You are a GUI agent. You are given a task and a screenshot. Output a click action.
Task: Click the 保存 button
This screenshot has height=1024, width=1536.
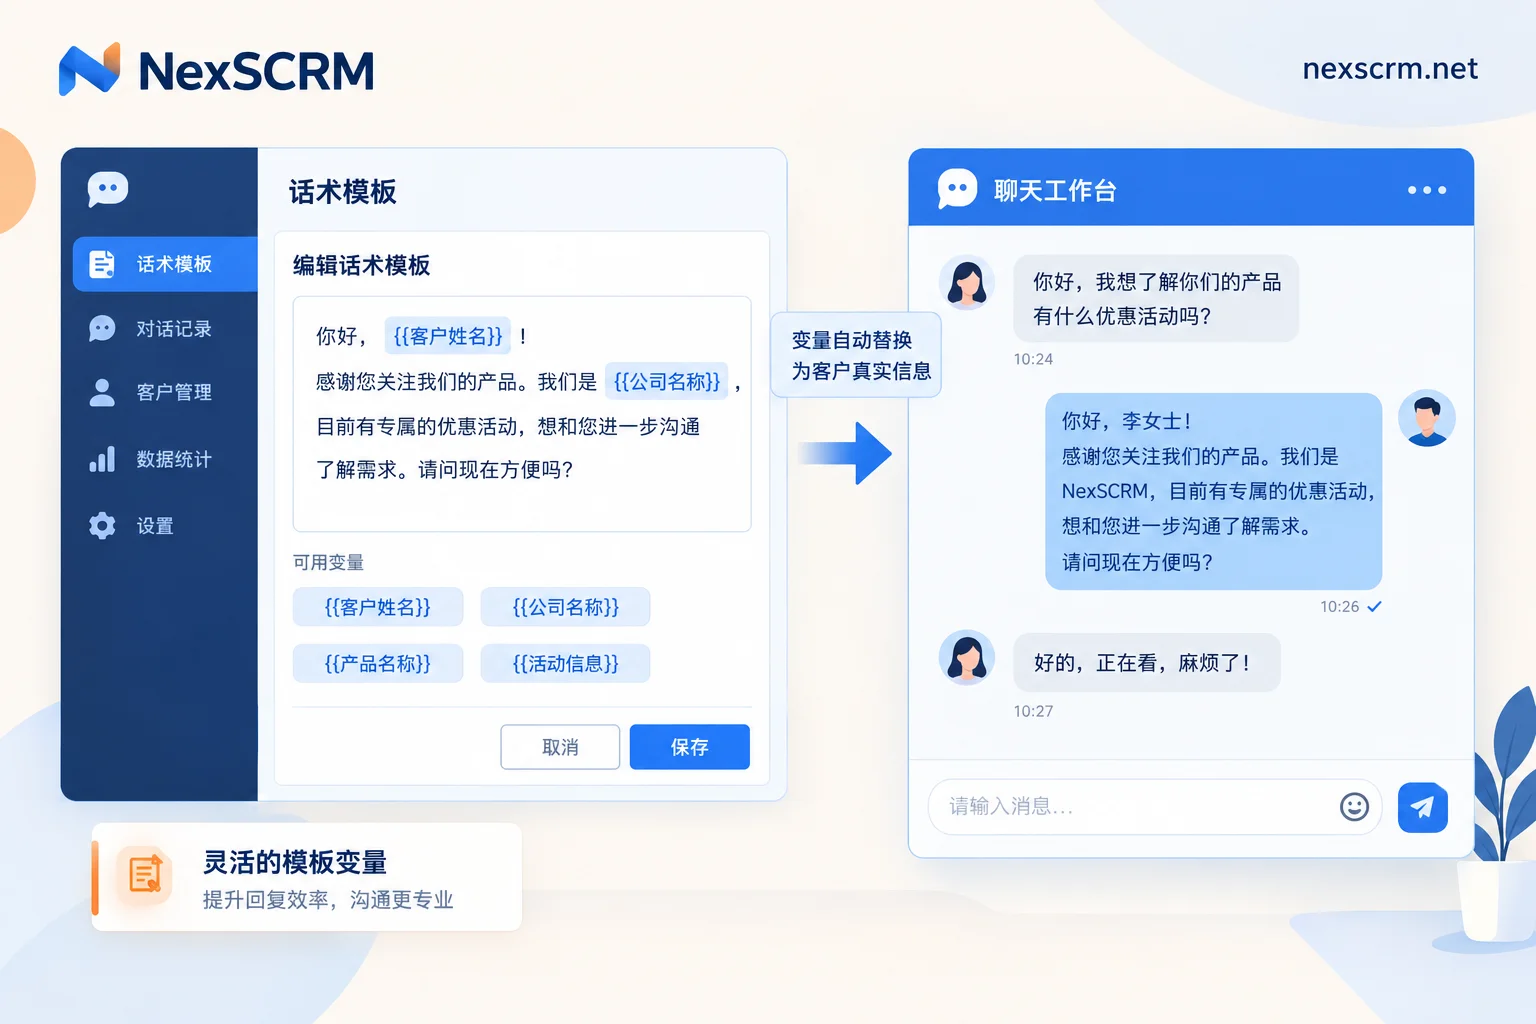click(690, 747)
